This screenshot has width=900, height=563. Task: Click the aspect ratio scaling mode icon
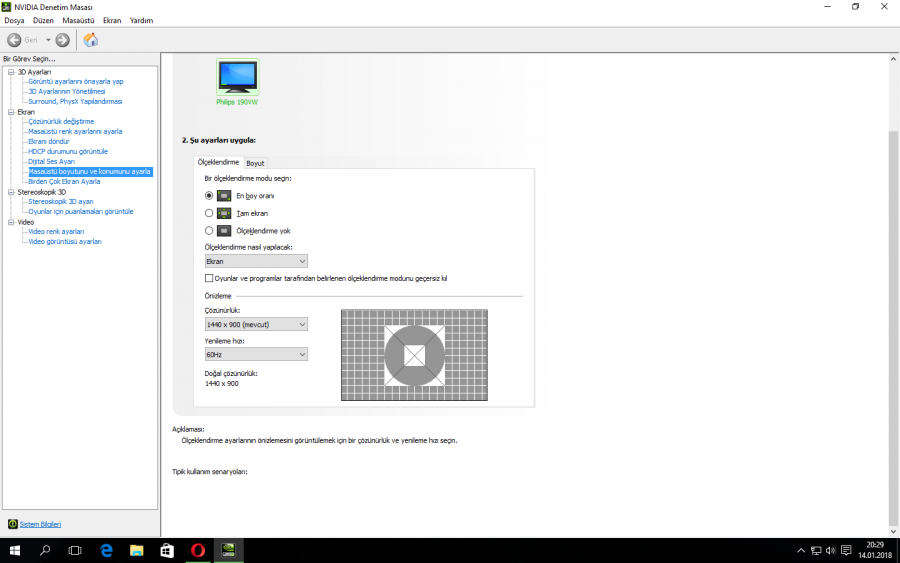point(224,196)
